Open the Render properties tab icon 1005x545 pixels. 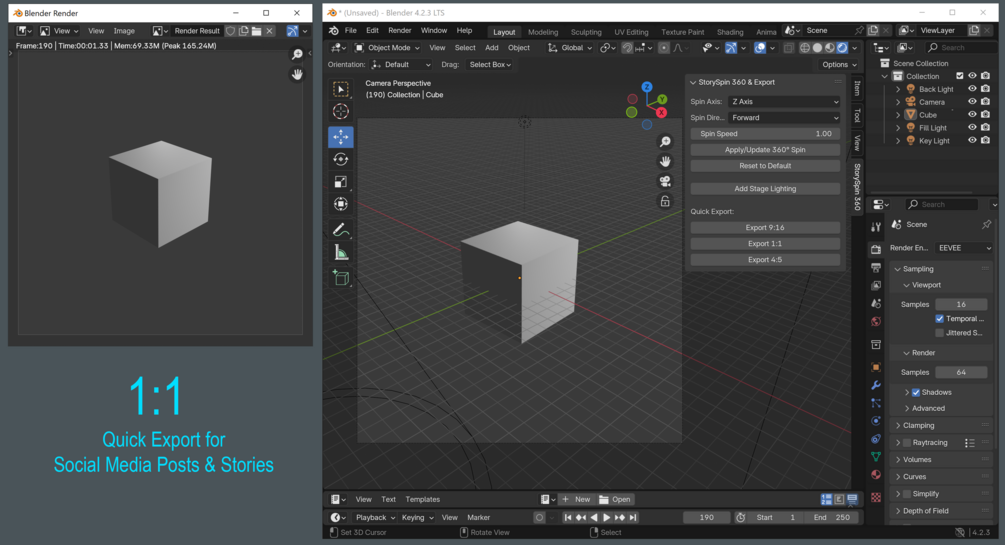tap(876, 249)
